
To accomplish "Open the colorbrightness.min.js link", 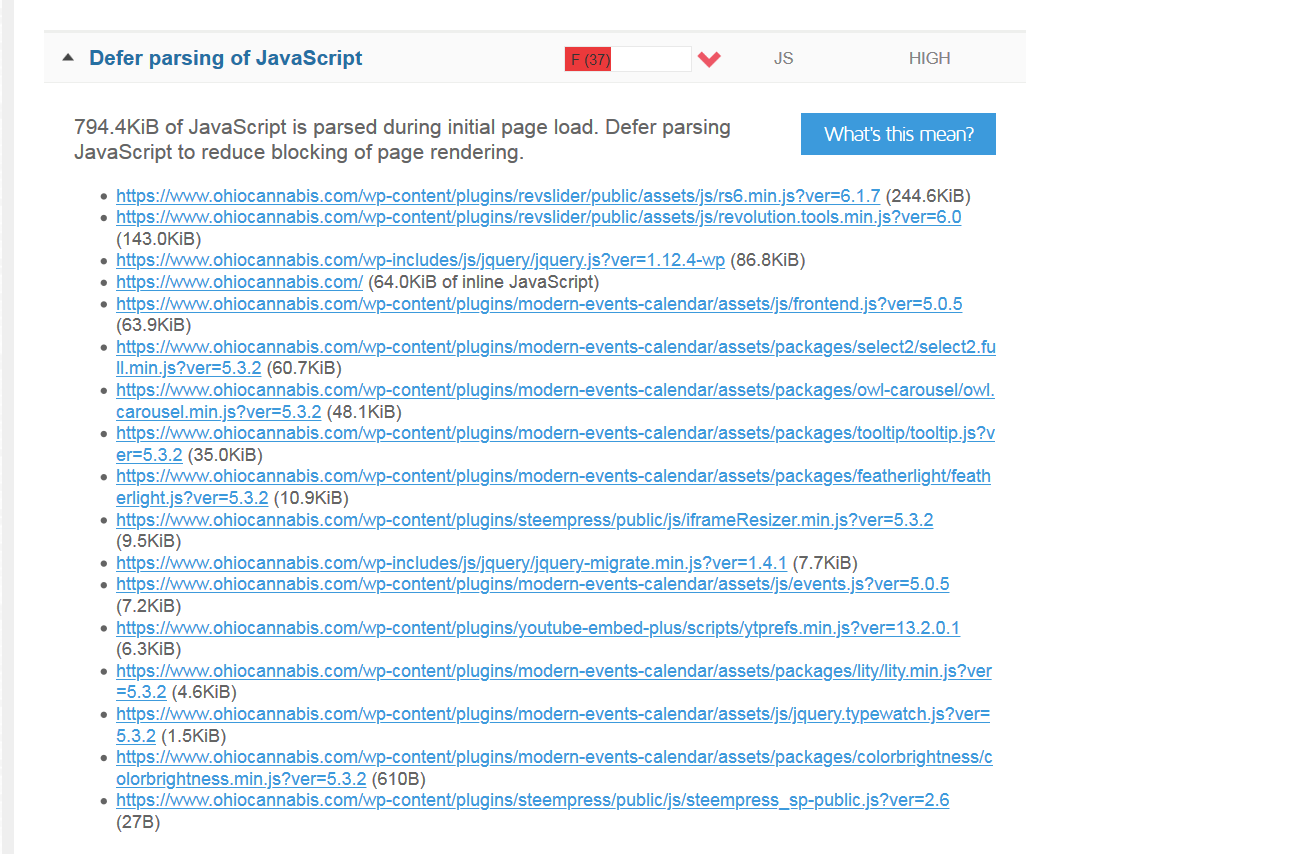I will click(x=554, y=766).
